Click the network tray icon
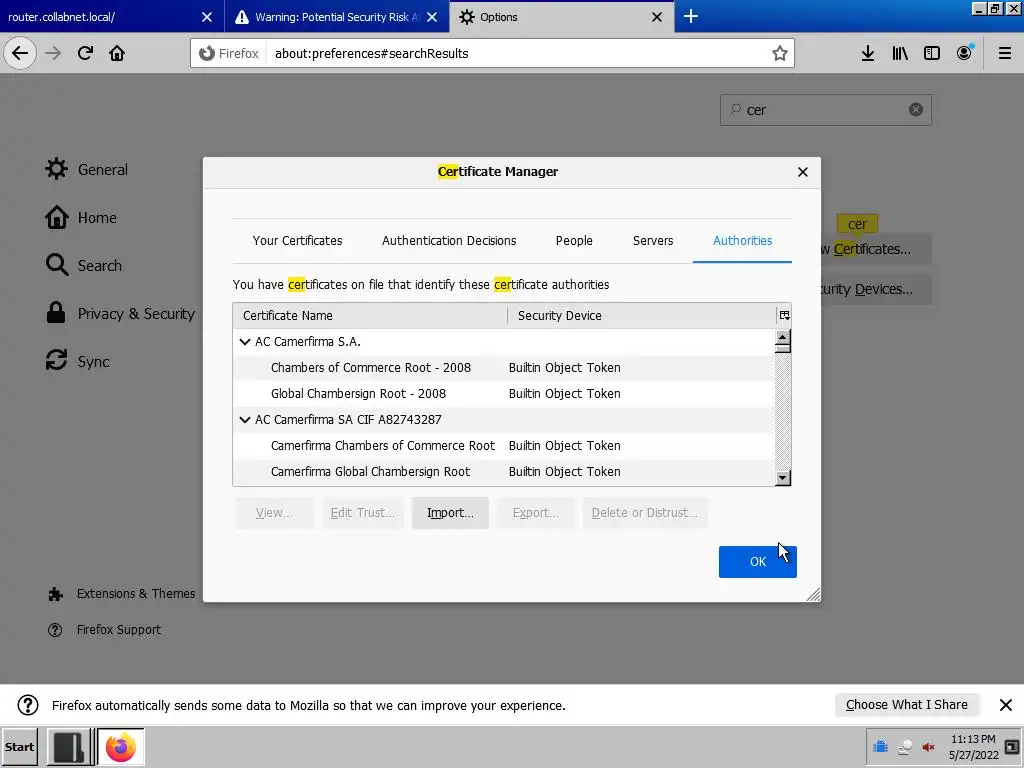Image resolution: width=1024 pixels, height=768 pixels. (x=904, y=747)
